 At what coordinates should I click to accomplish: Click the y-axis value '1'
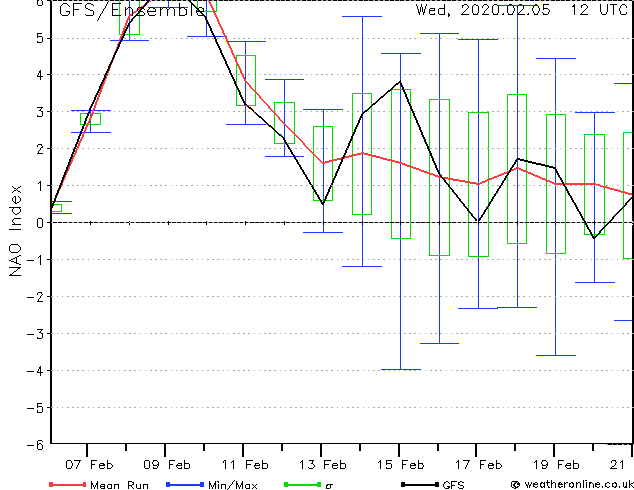[39, 186]
